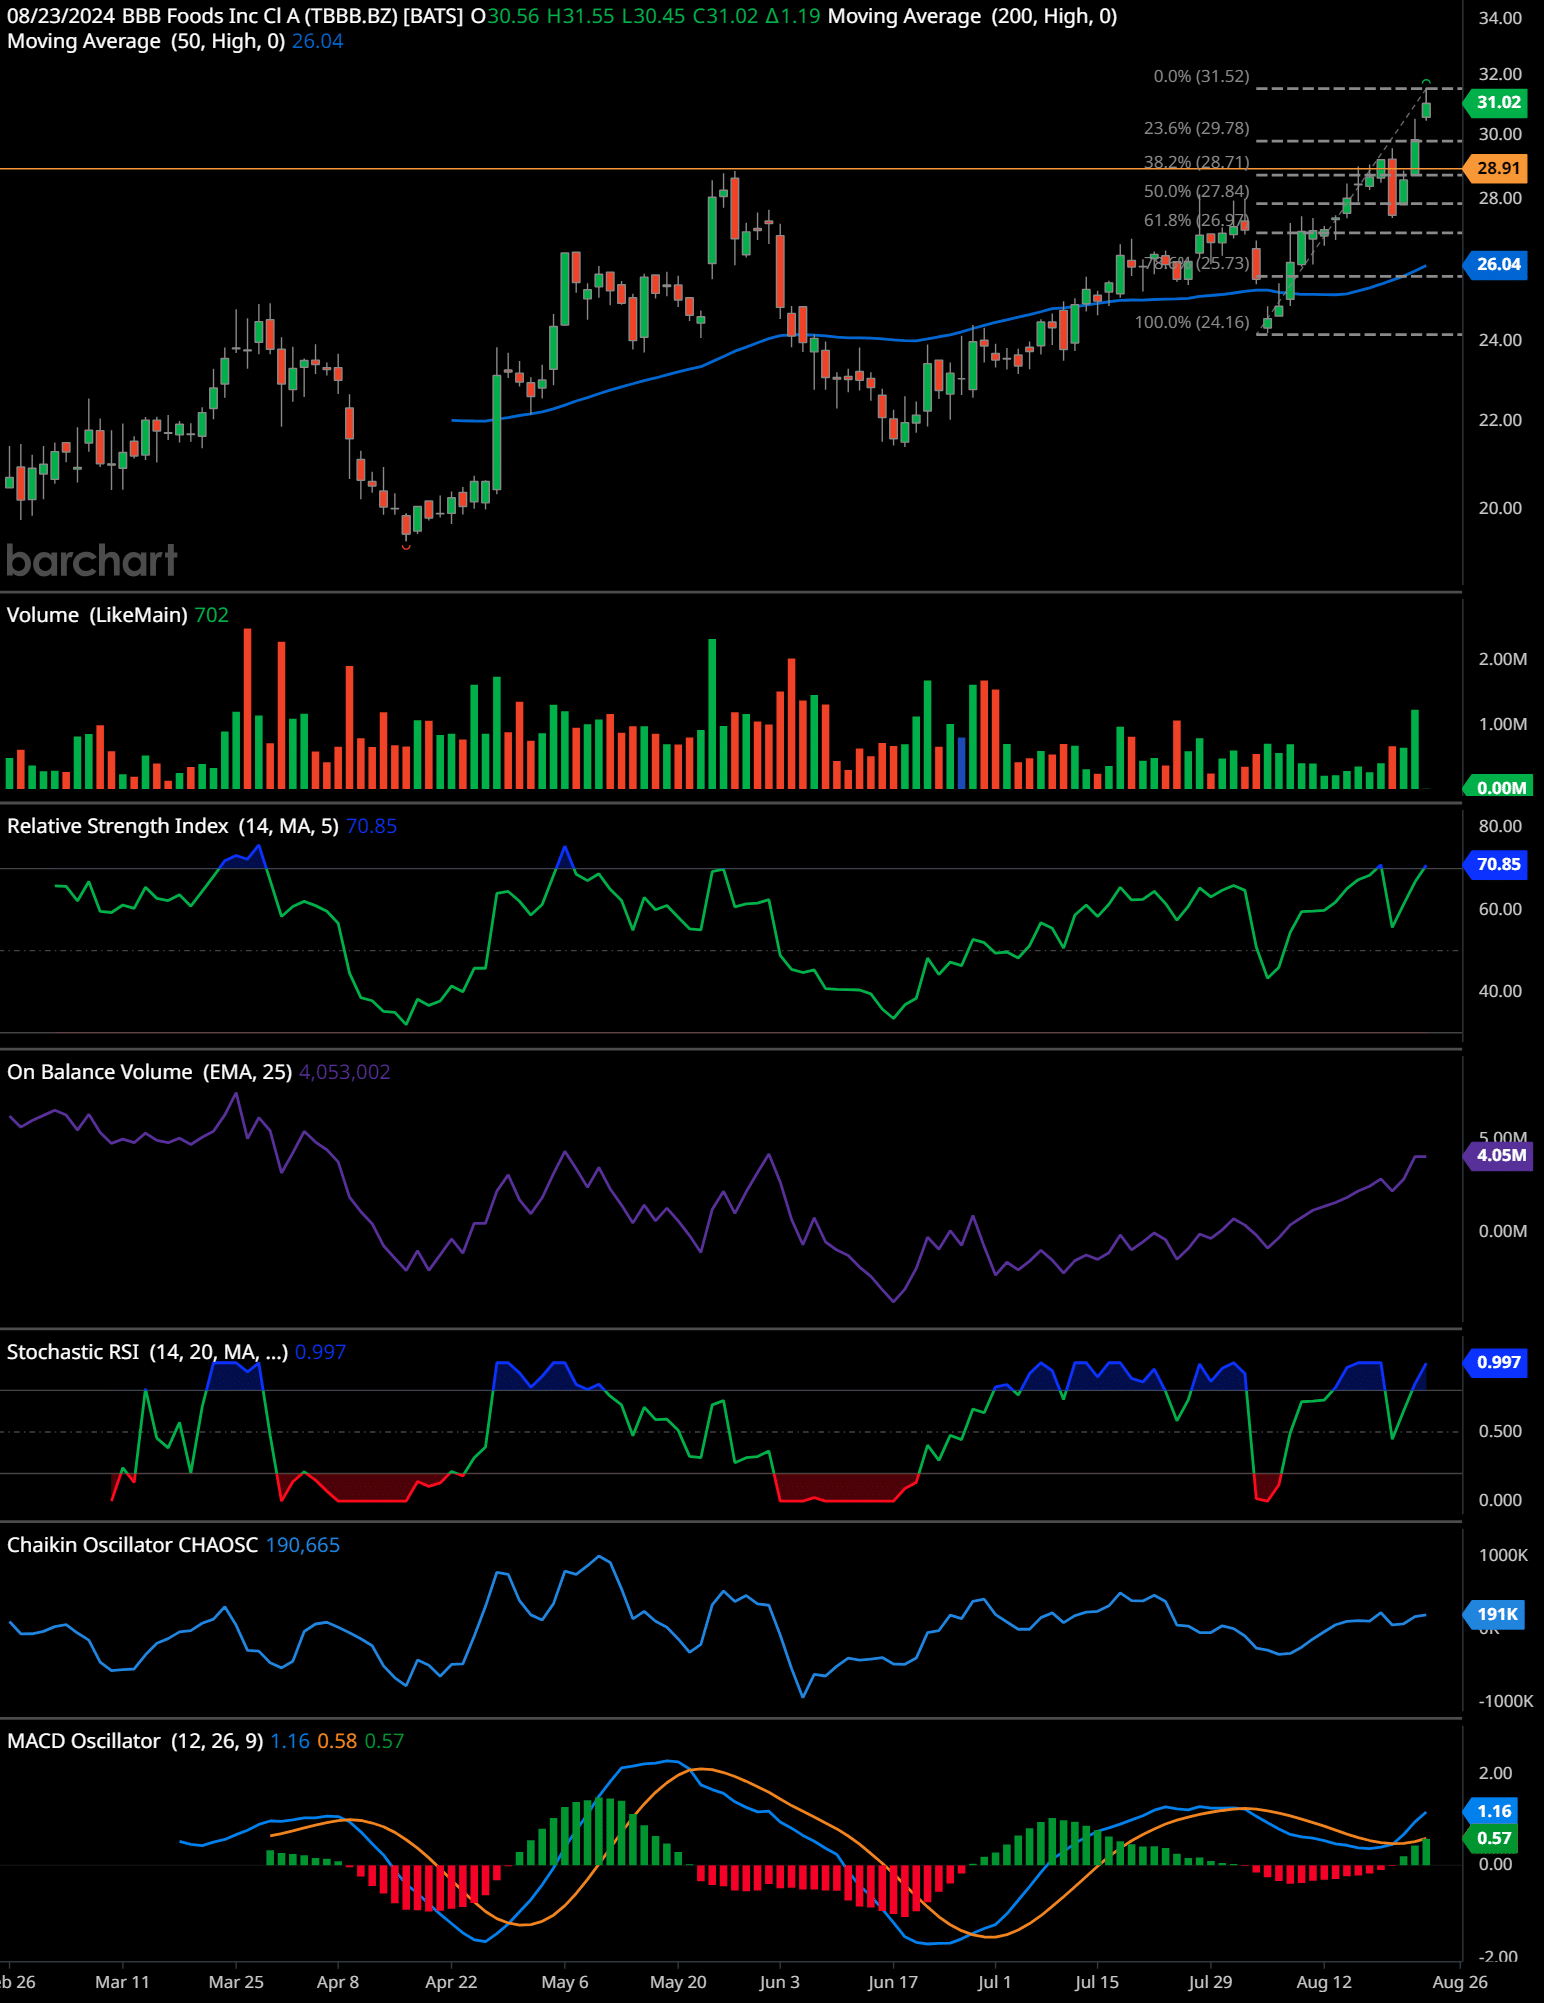Click the Aug 12 date axis label

coord(1324,1982)
